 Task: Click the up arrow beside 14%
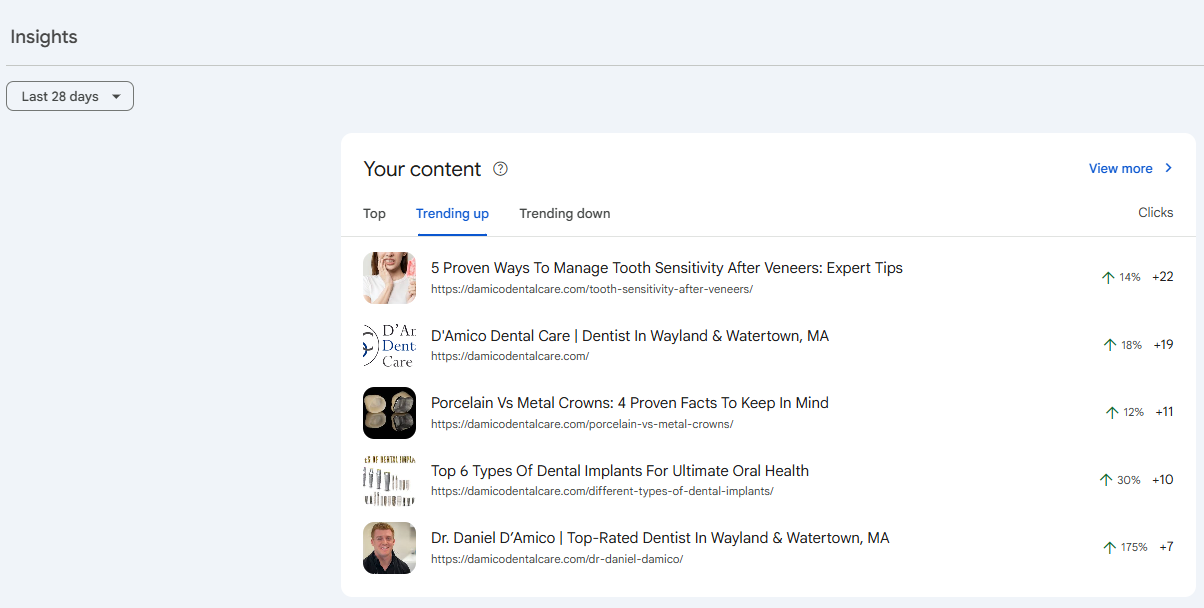tap(1108, 278)
